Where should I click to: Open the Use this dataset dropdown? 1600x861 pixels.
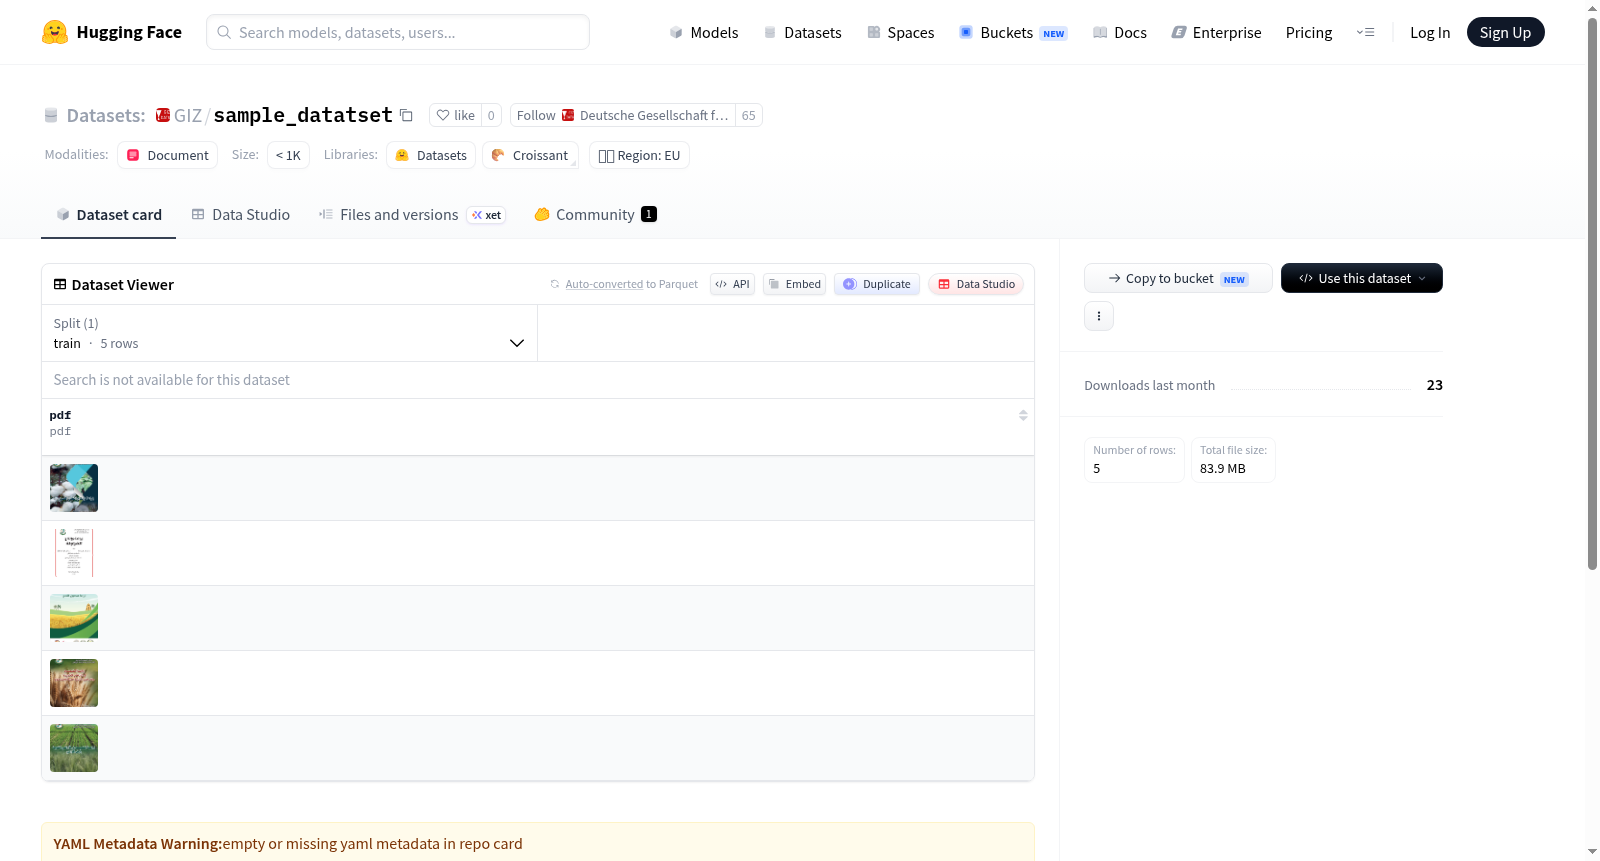coord(1362,278)
